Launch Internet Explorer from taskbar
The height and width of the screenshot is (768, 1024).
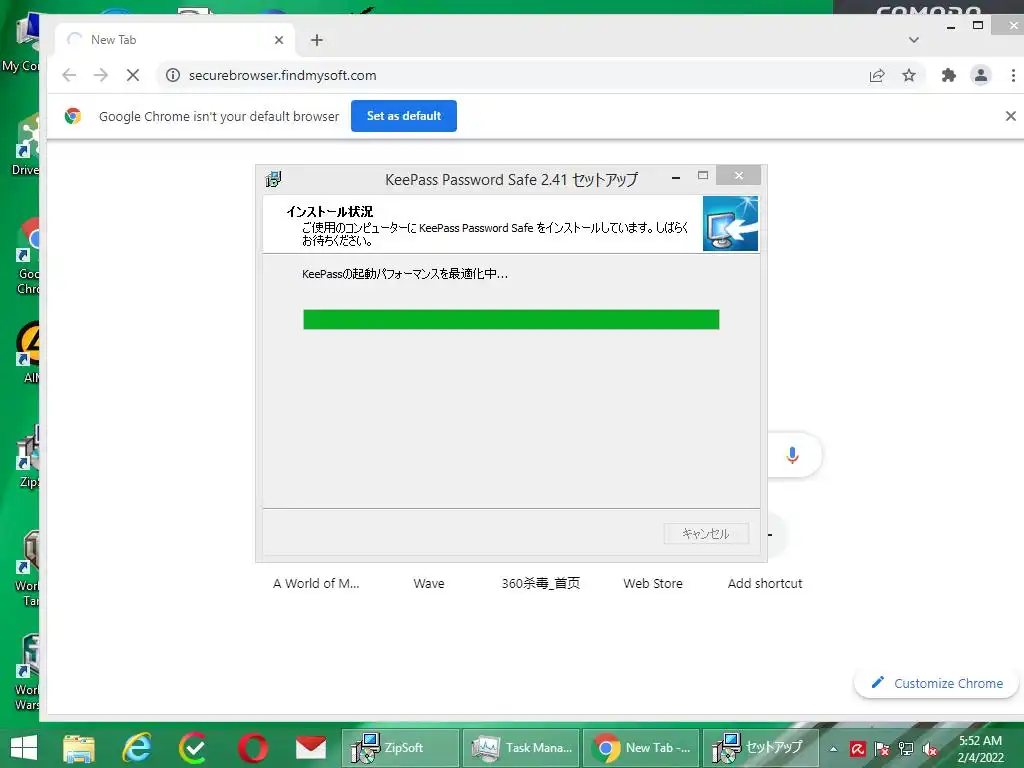(136, 748)
